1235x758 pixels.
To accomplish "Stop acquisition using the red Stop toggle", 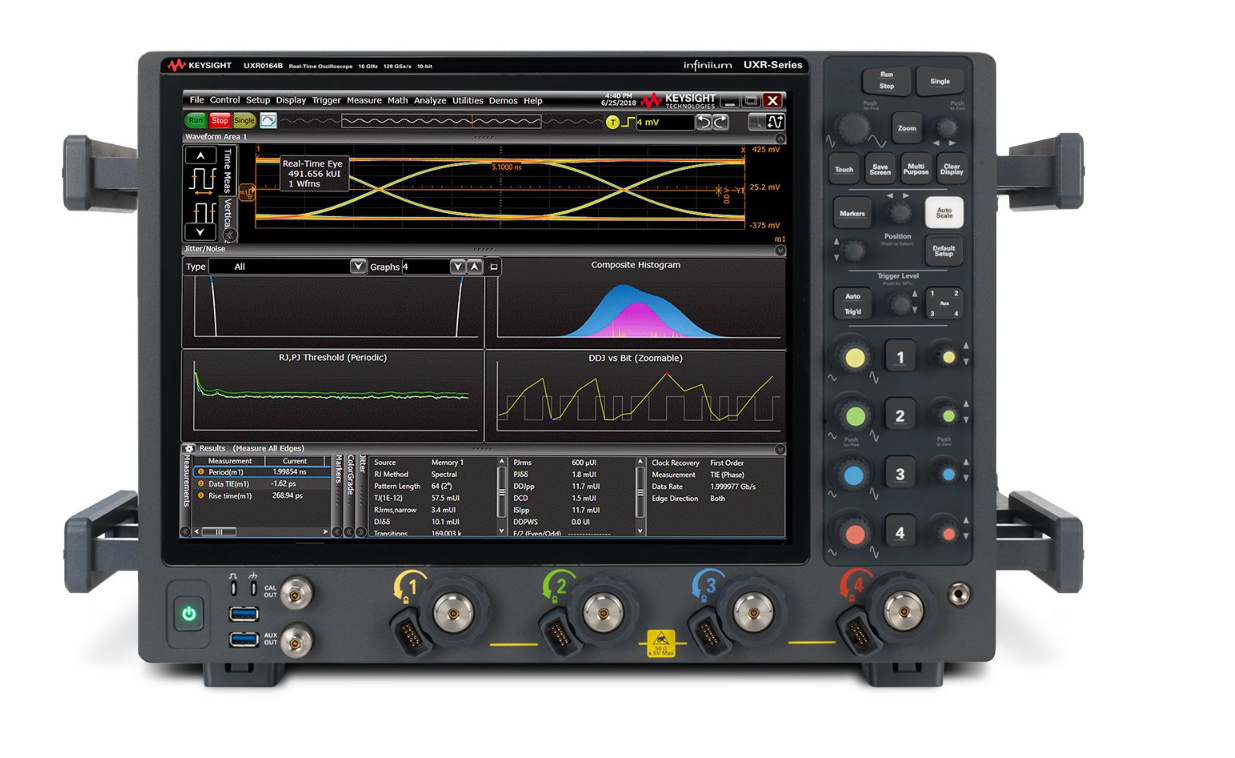I will (x=220, y=120).
